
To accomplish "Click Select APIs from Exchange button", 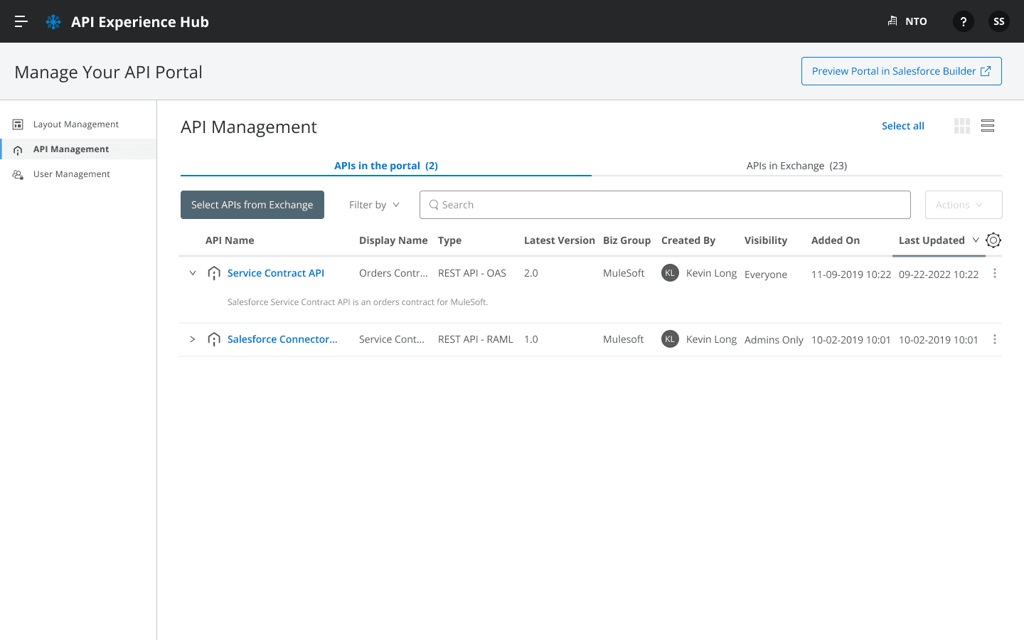I will pyautogui.click(x=252, y=205).
